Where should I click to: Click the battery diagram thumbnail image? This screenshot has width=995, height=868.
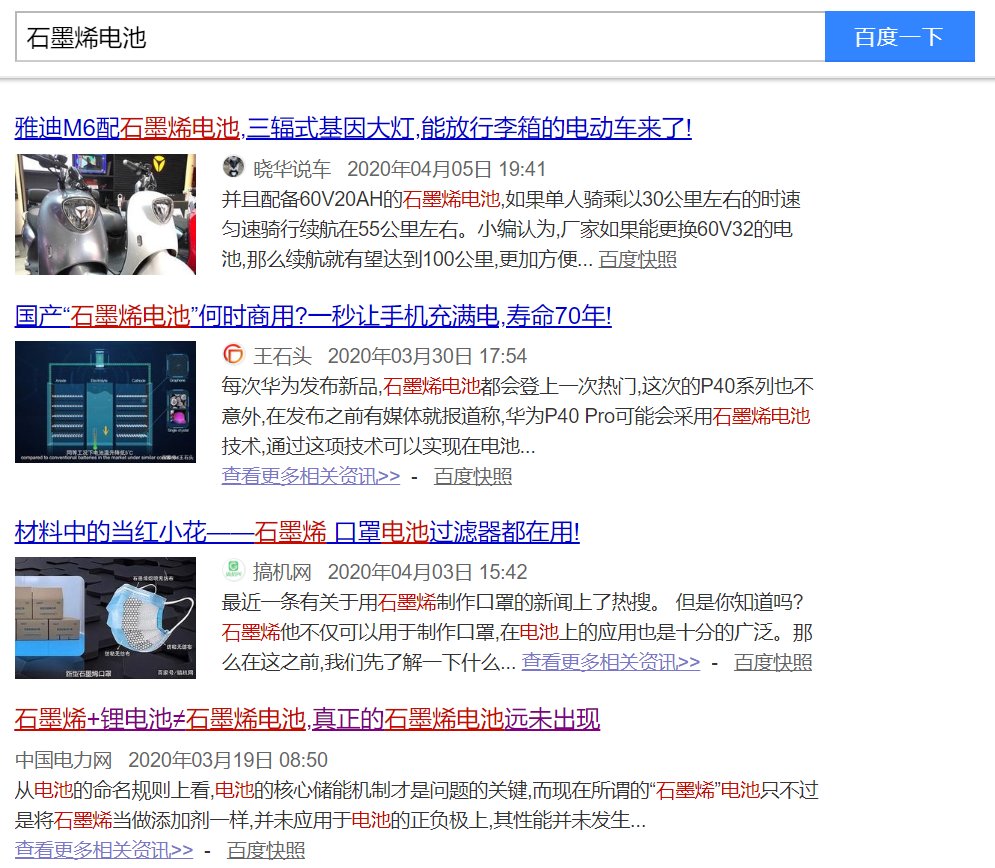(104, 402)
